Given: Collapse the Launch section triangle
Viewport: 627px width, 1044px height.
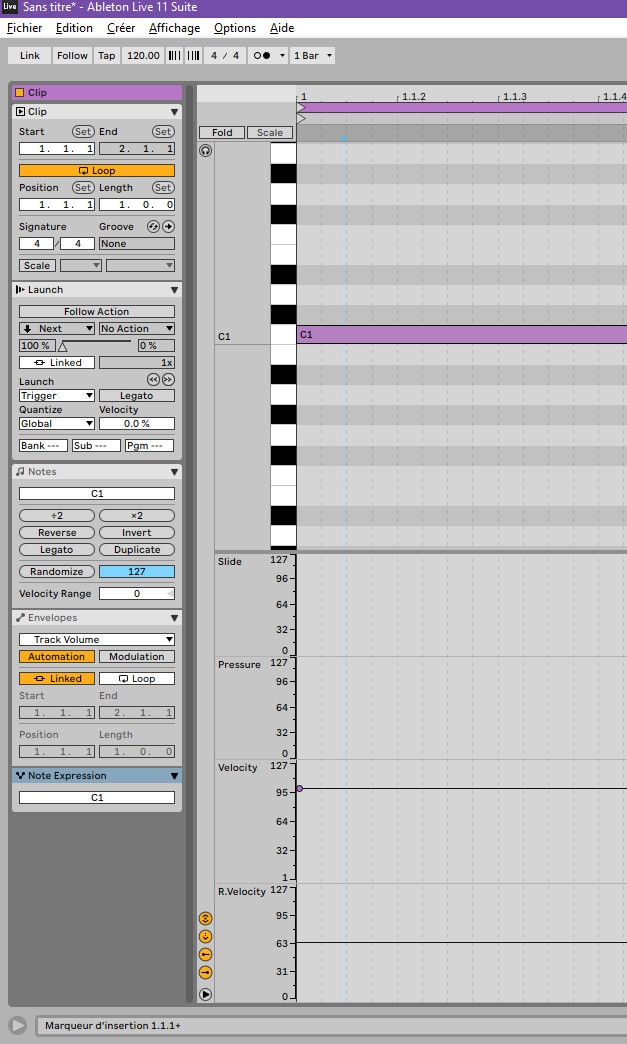Looking at the screenshot, I should [x=174, y=290].
